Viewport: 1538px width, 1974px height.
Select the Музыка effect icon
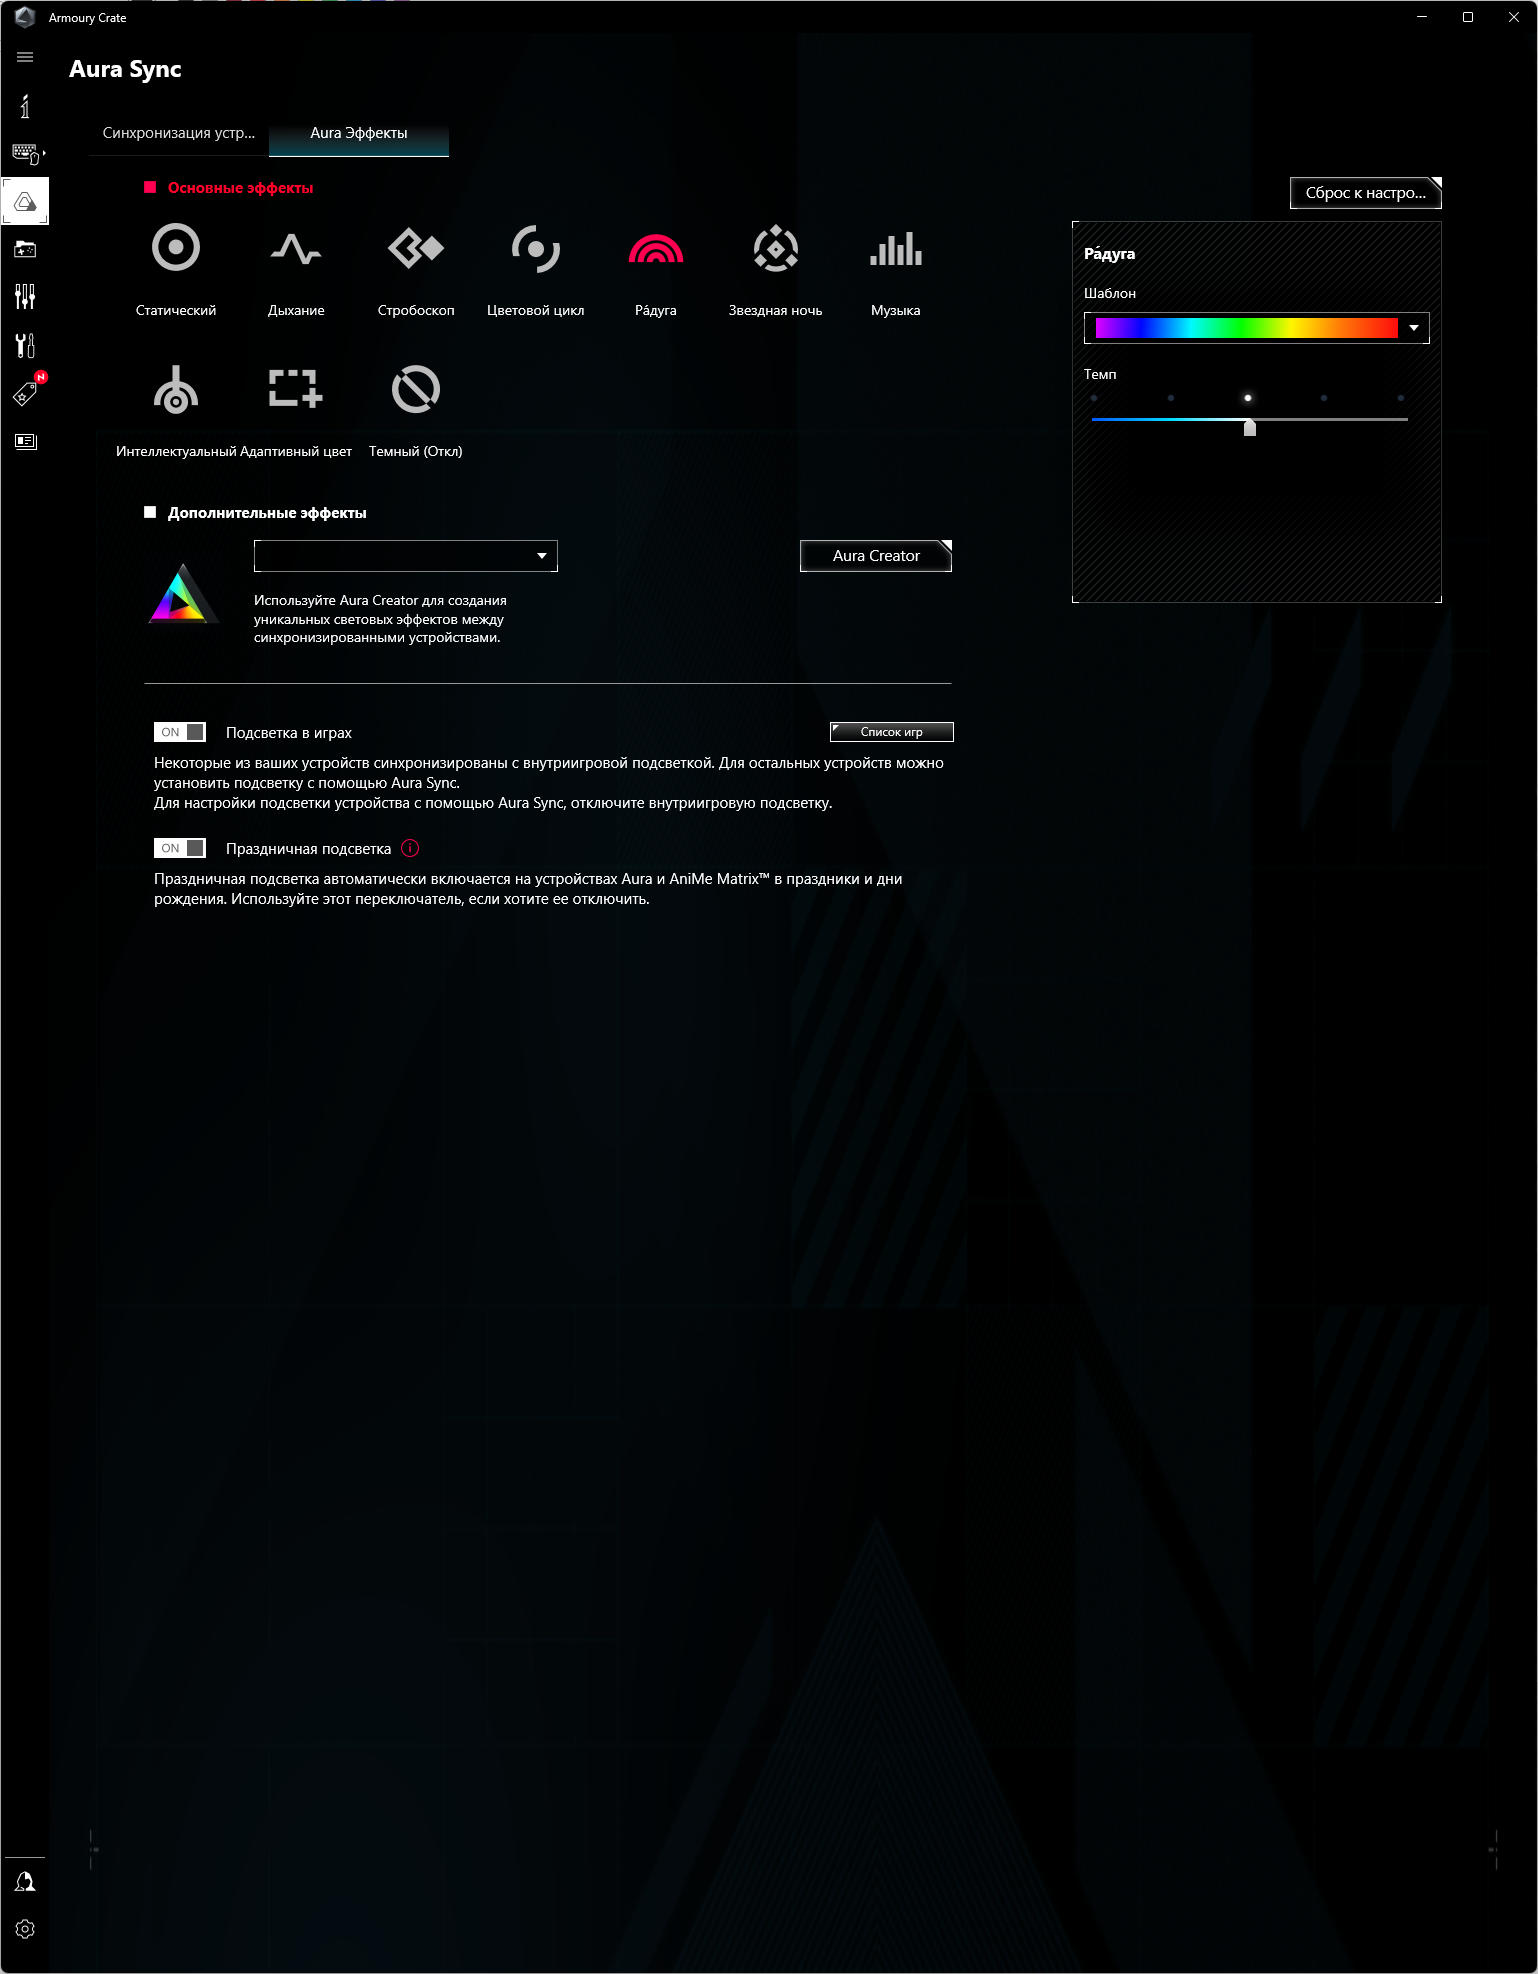tap(896, 248)
